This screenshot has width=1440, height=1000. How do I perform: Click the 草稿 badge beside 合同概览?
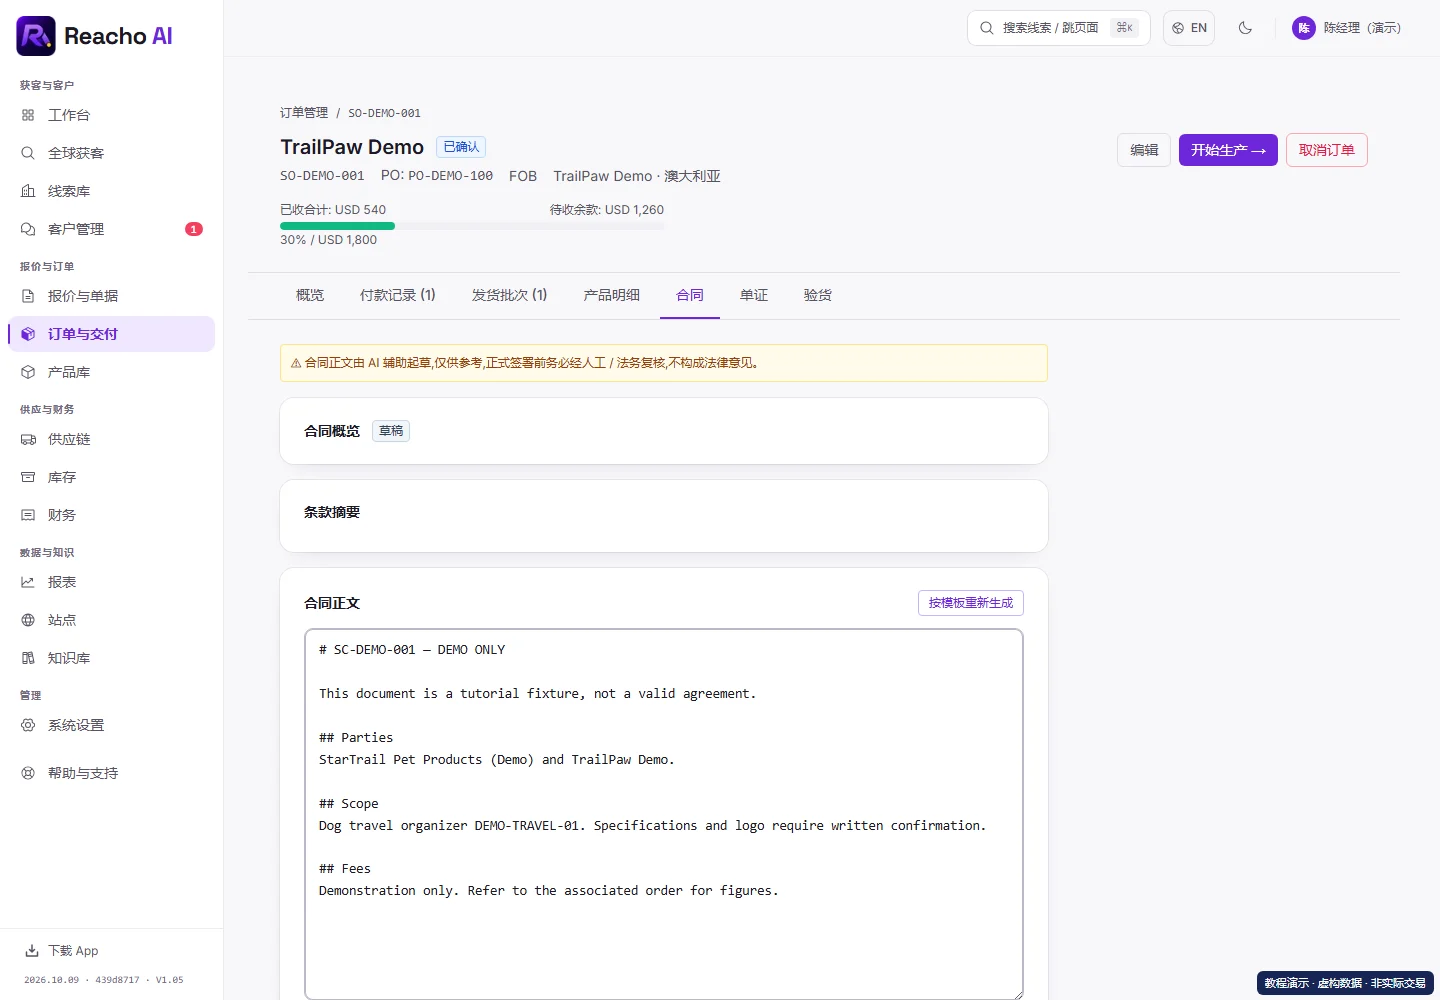tap(391, 431)
